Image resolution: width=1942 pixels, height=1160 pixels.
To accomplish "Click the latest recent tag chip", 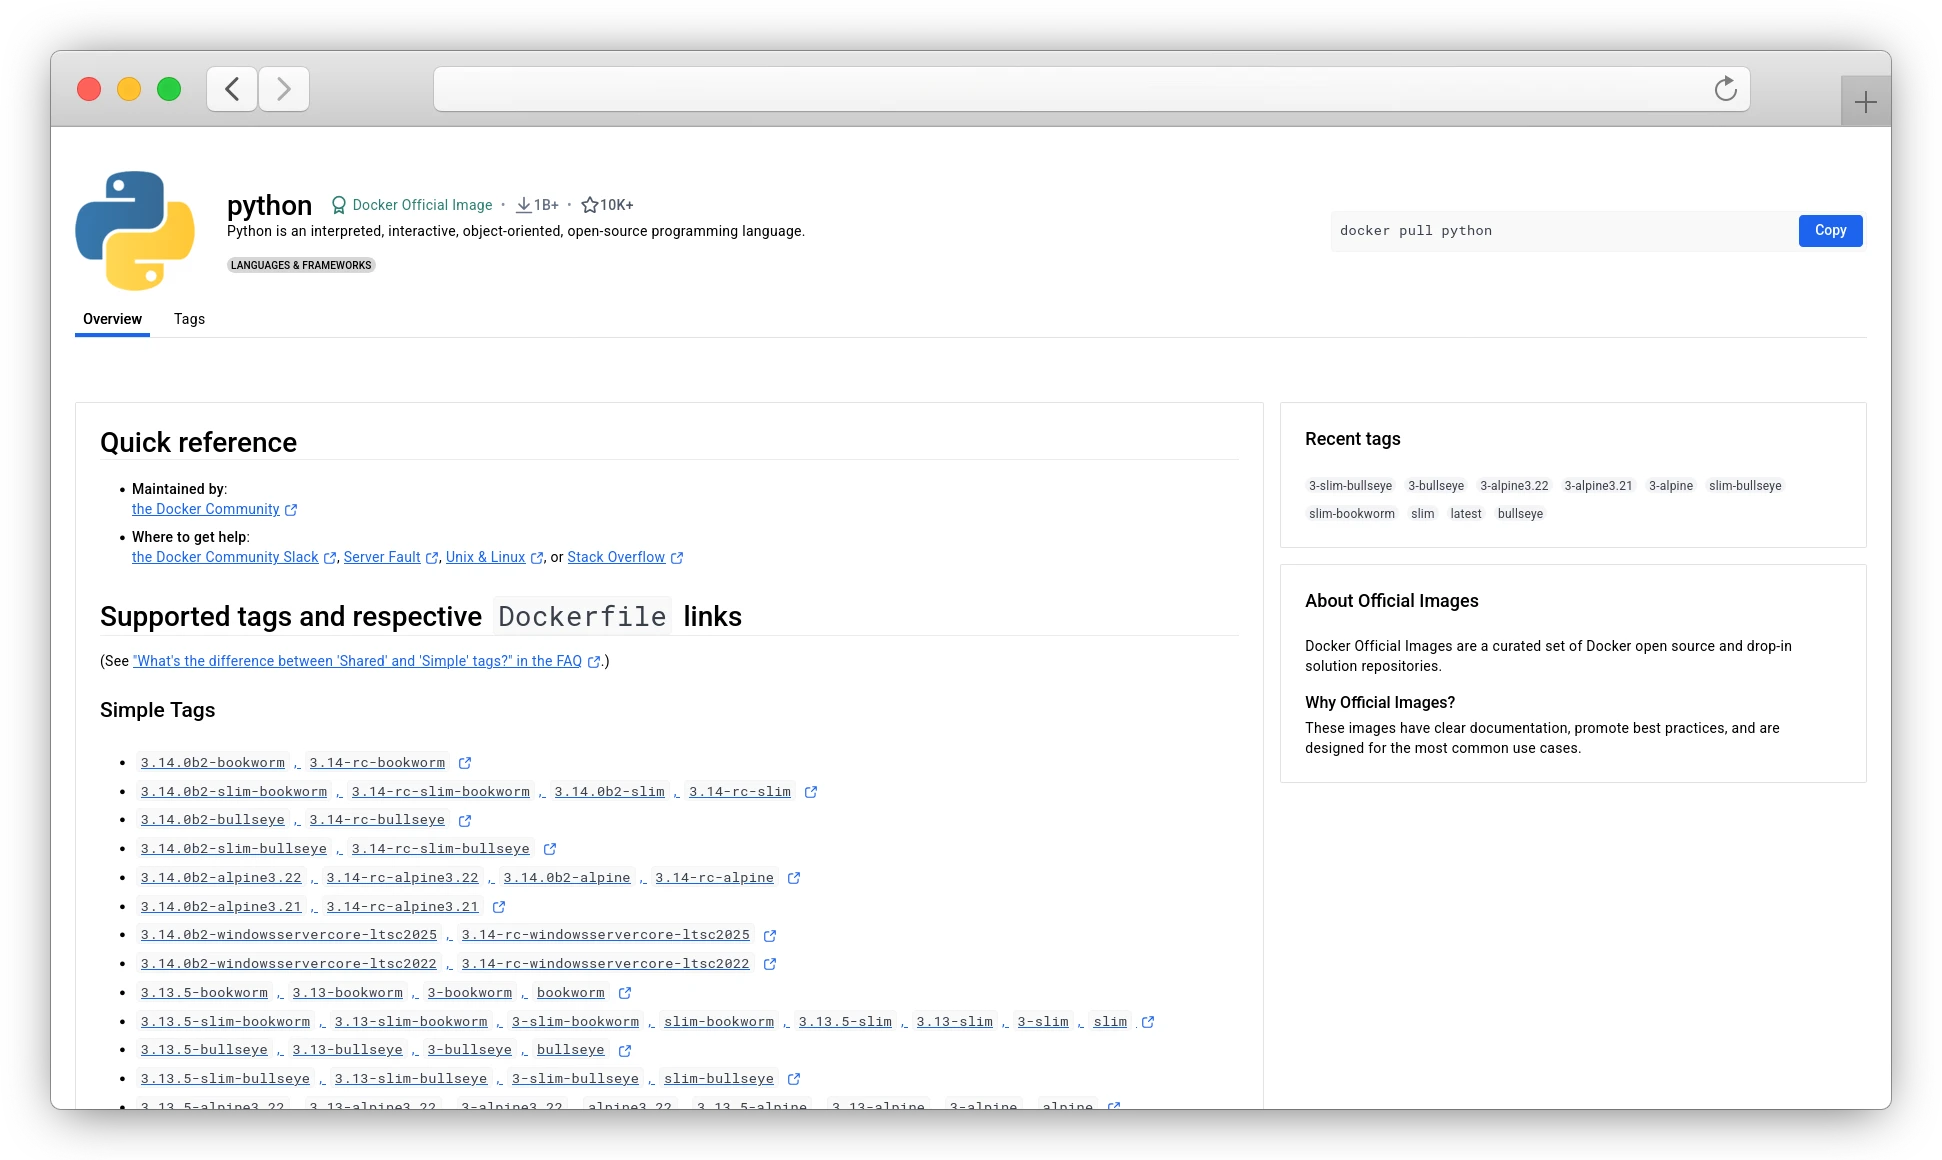I will 1466,514.
